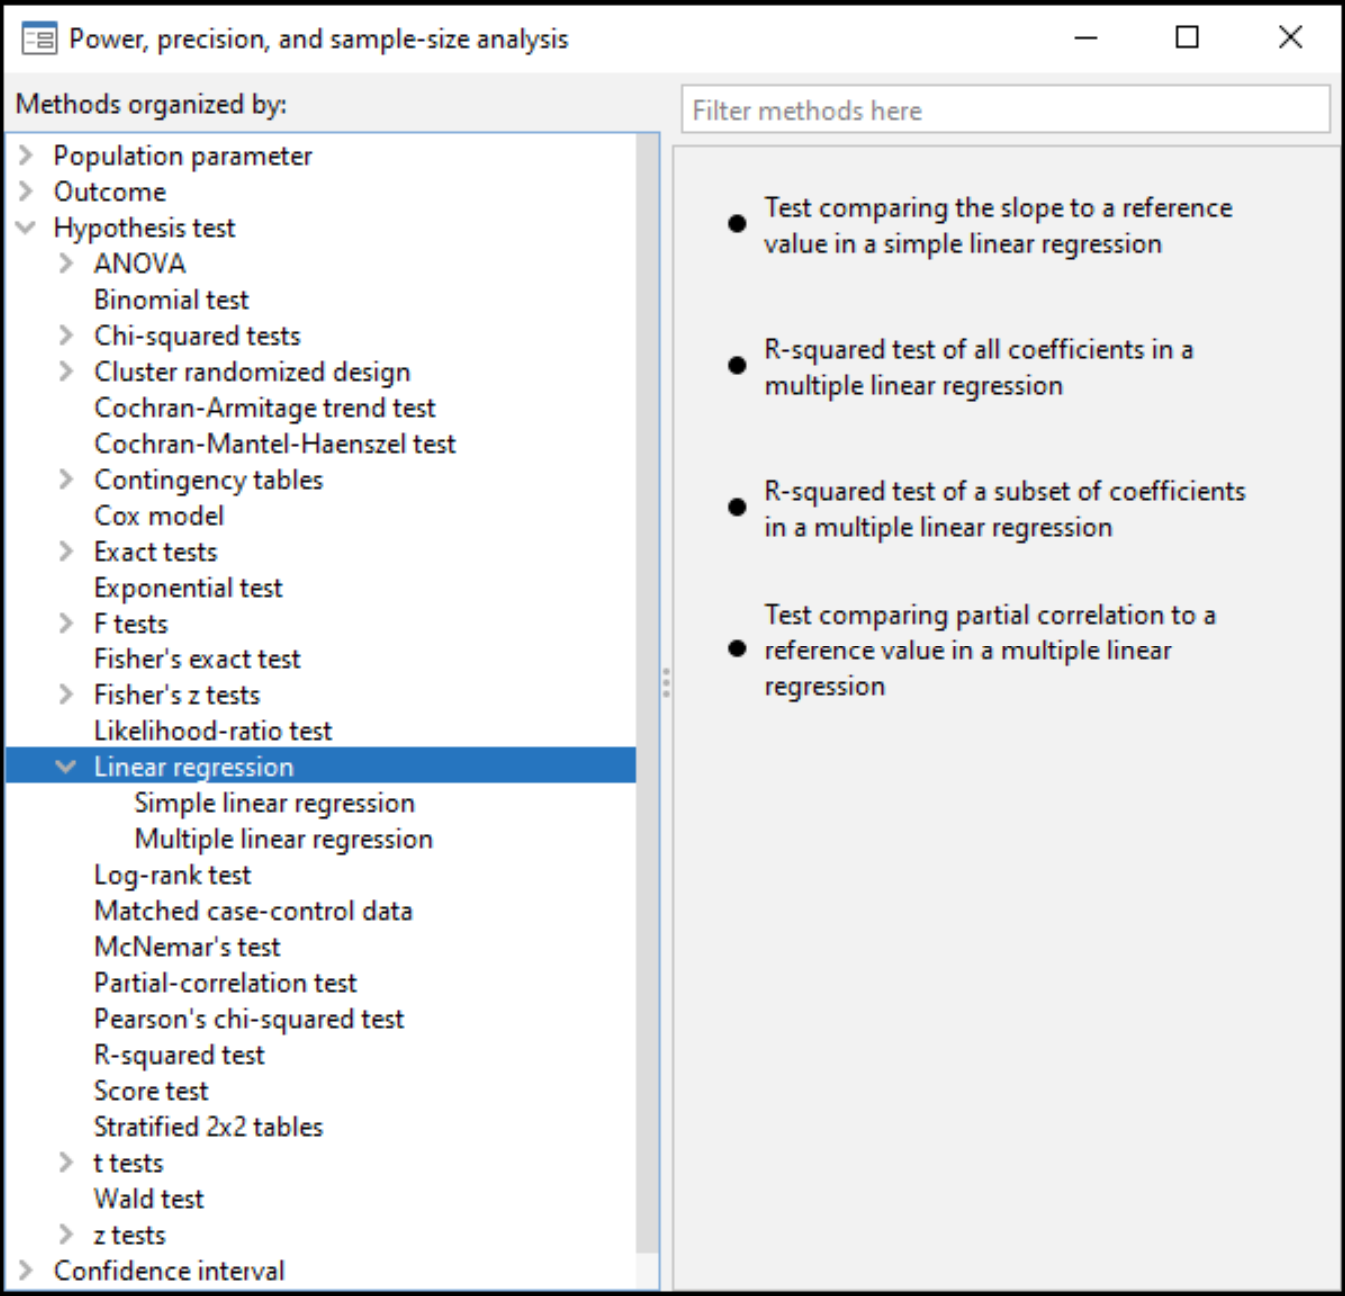Select Wald test item
The height and width of the screenshot is (1296, 1345).
(x=149, y=1198)
